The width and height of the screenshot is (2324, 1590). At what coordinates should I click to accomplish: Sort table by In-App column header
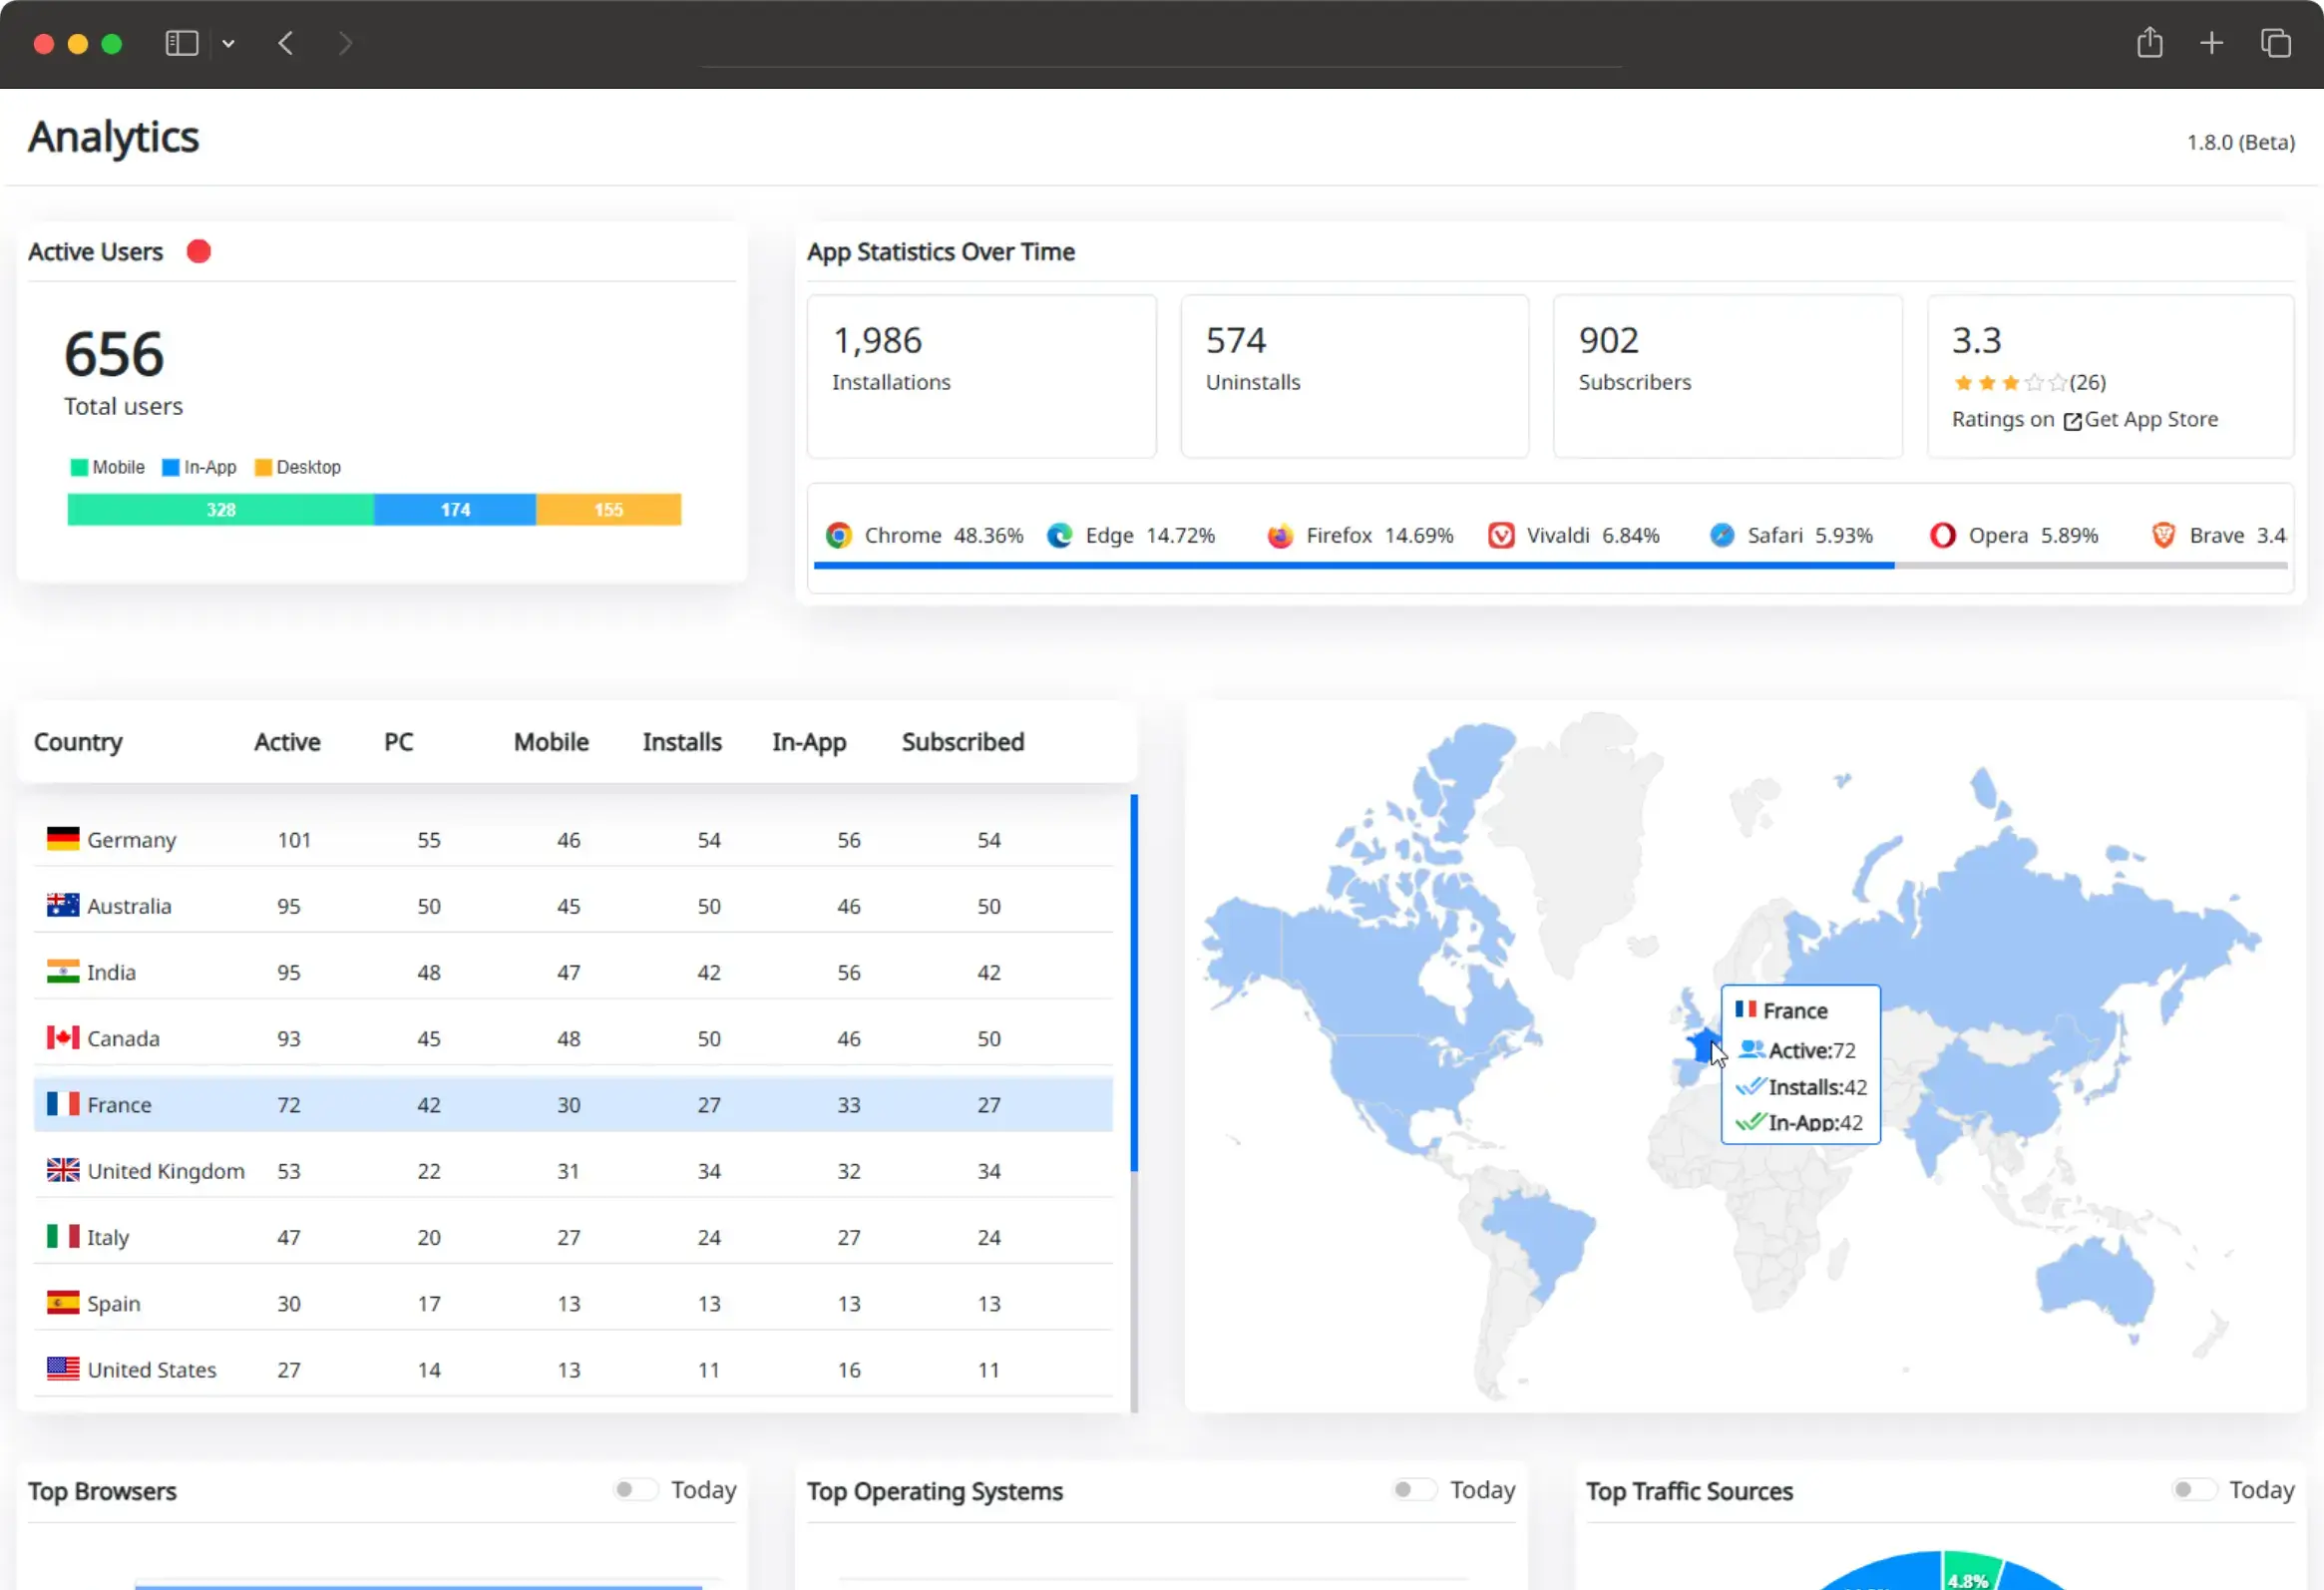coord(809,742)
